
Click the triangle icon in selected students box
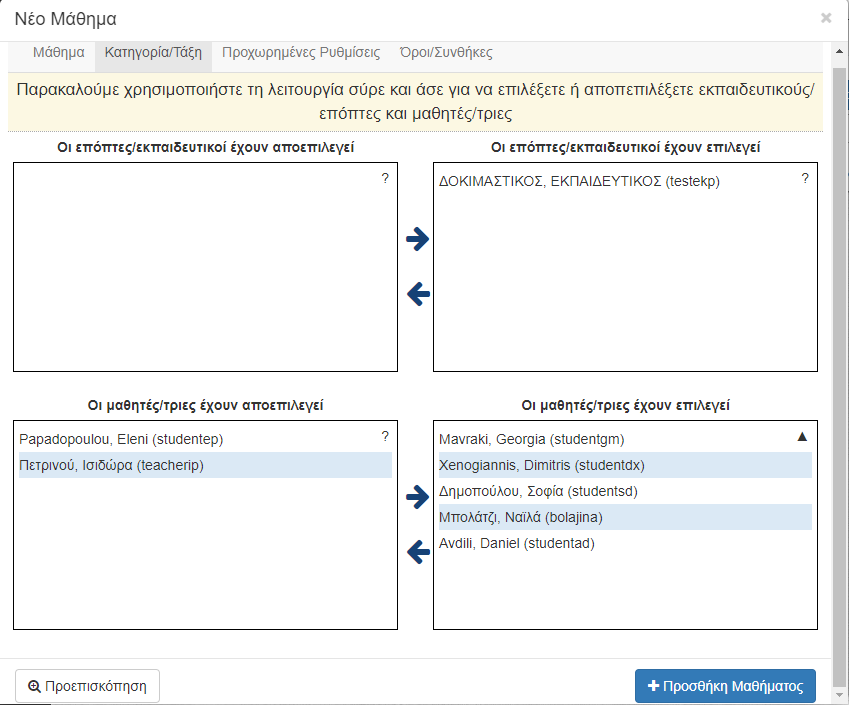click(802, 436)
